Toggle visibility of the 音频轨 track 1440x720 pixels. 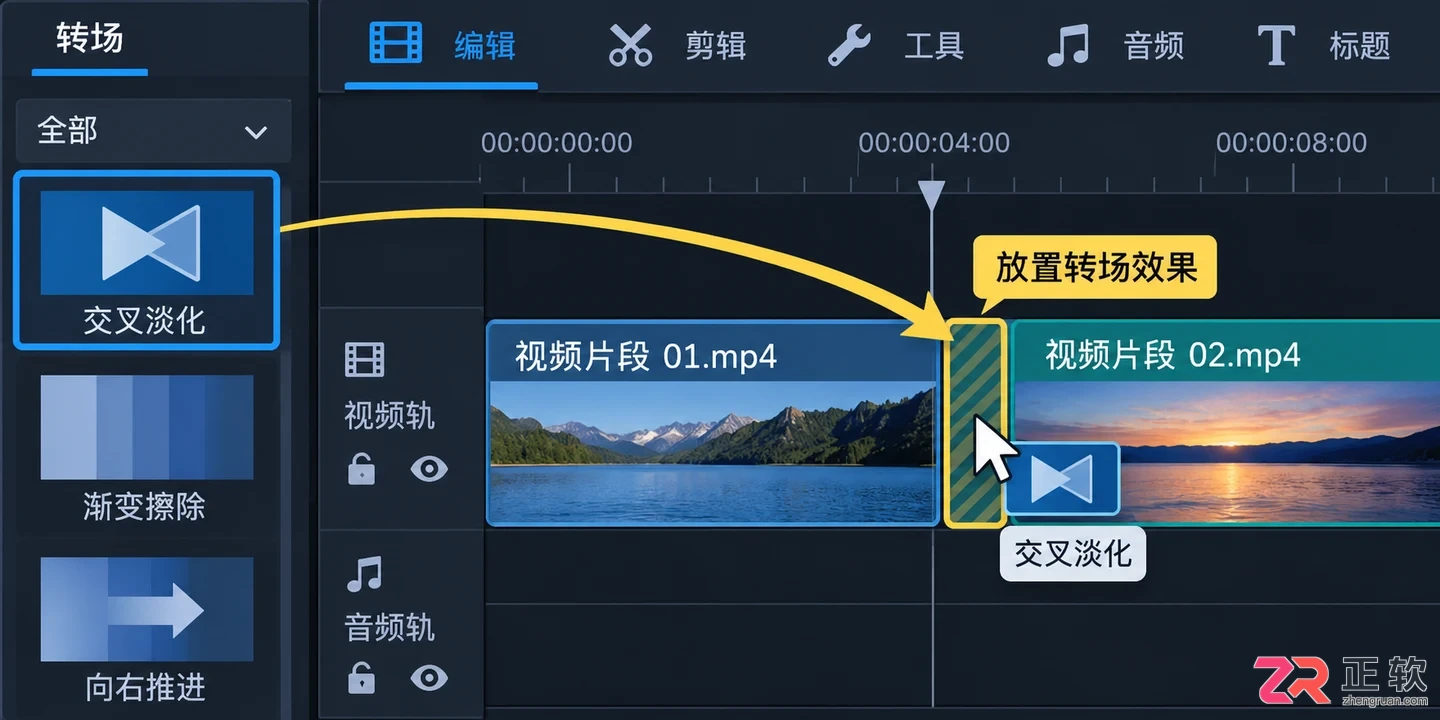[429, 678]
